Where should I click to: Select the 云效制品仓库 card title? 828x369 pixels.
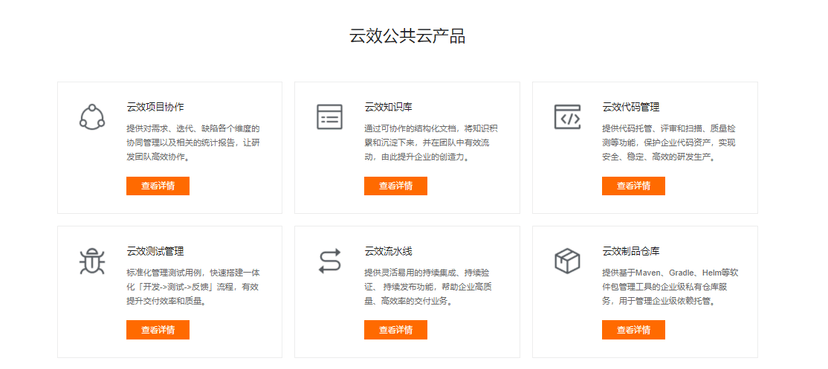click(631, 251)
